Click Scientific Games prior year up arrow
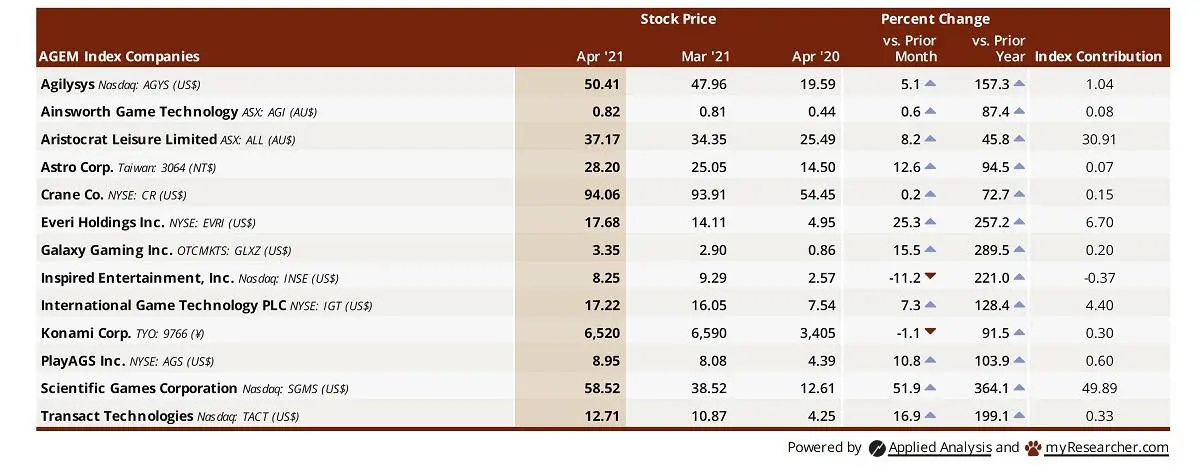The image size is (1200, 472). click(x=1019, y=388)
